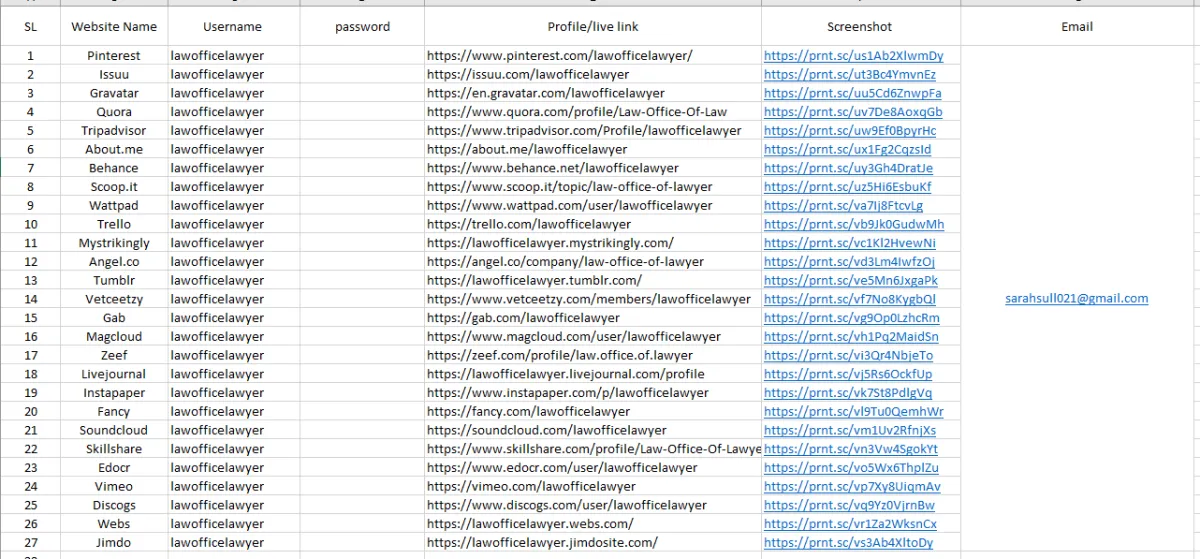Select the https://gab.com/lawofficelawyer cell
Viewport: 1200px width, 559px height.
point(593,318)
